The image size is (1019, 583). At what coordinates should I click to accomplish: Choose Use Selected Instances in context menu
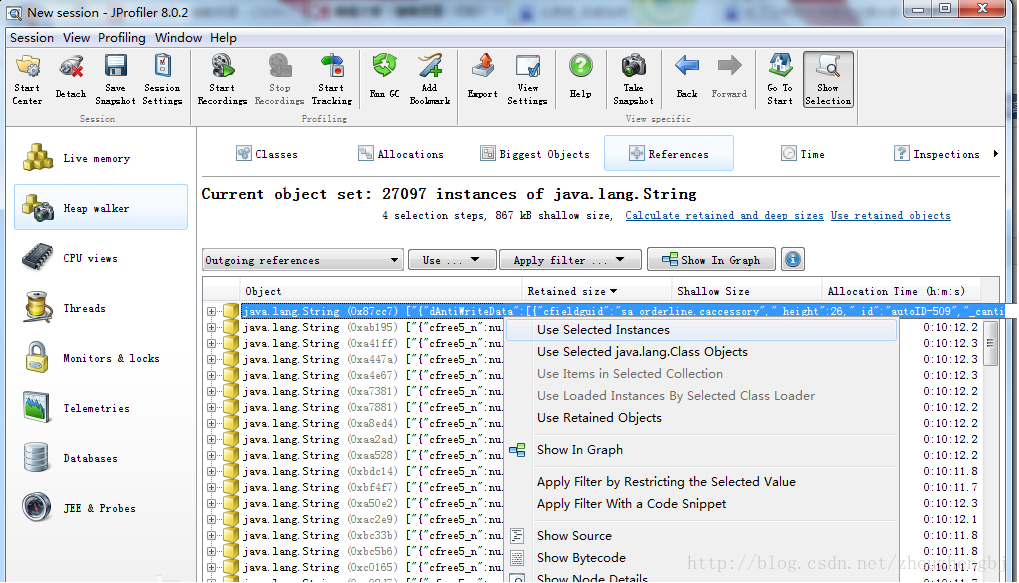point(701,330)
